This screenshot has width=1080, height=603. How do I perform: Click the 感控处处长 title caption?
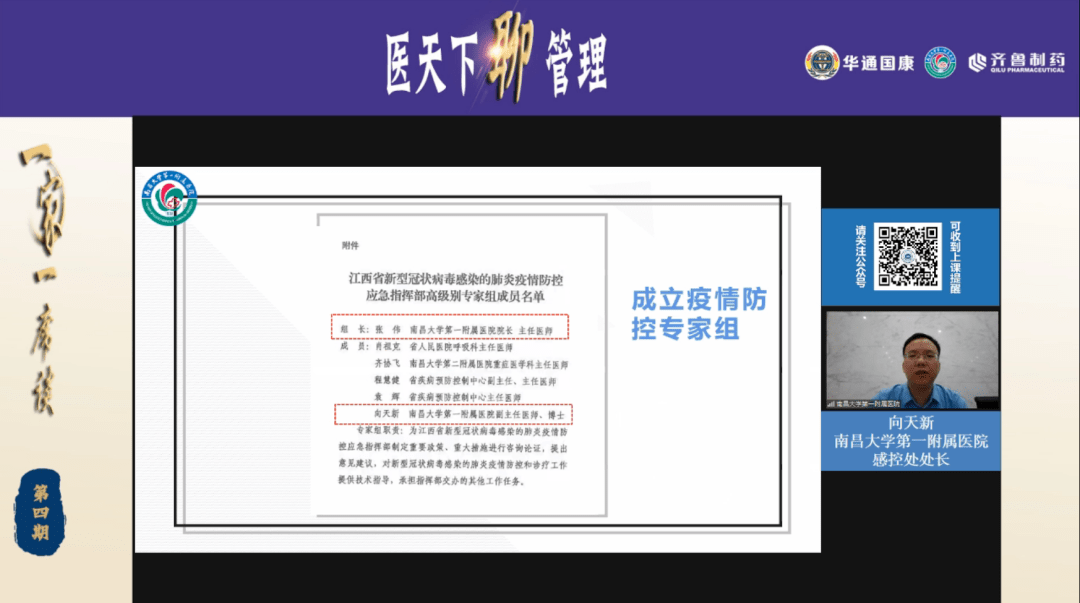(x=911, y=460)
